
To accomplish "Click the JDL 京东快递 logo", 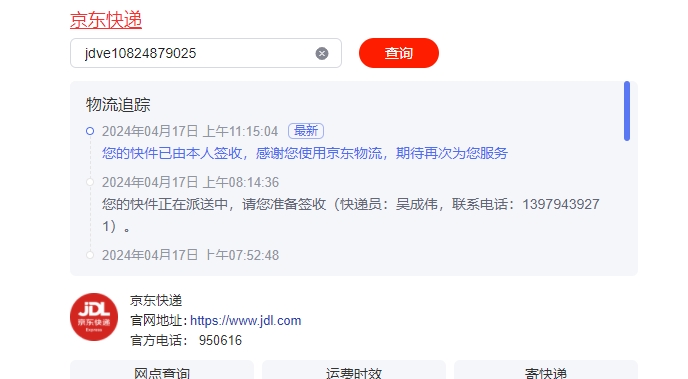I will [x=94, y=317].
